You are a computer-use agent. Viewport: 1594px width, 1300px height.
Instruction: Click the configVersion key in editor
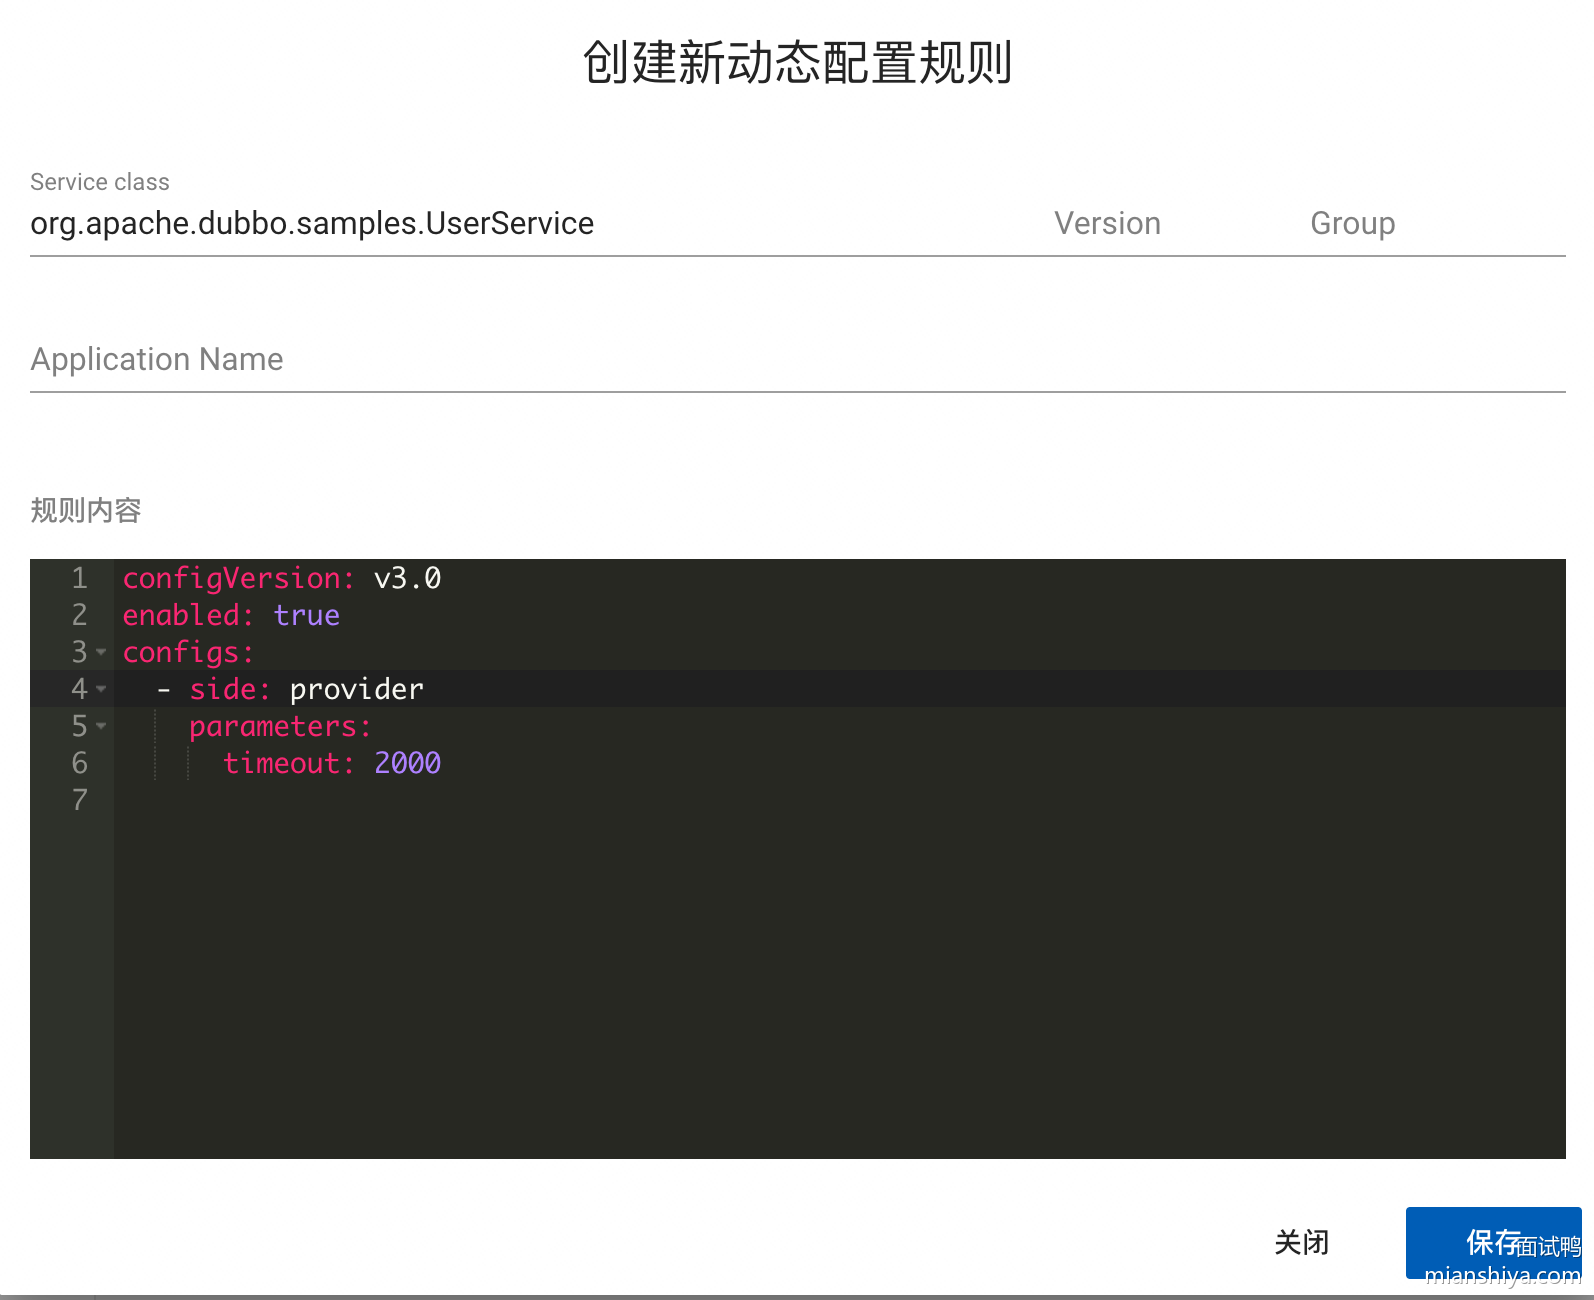click(x=236, y=578)
